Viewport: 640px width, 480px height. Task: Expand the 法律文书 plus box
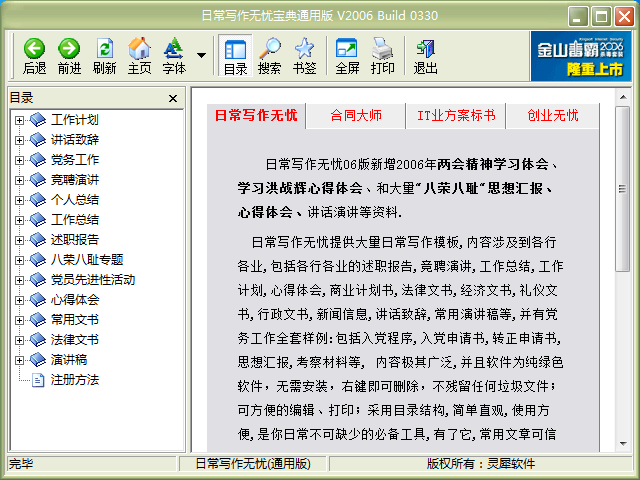pos(19,340)
